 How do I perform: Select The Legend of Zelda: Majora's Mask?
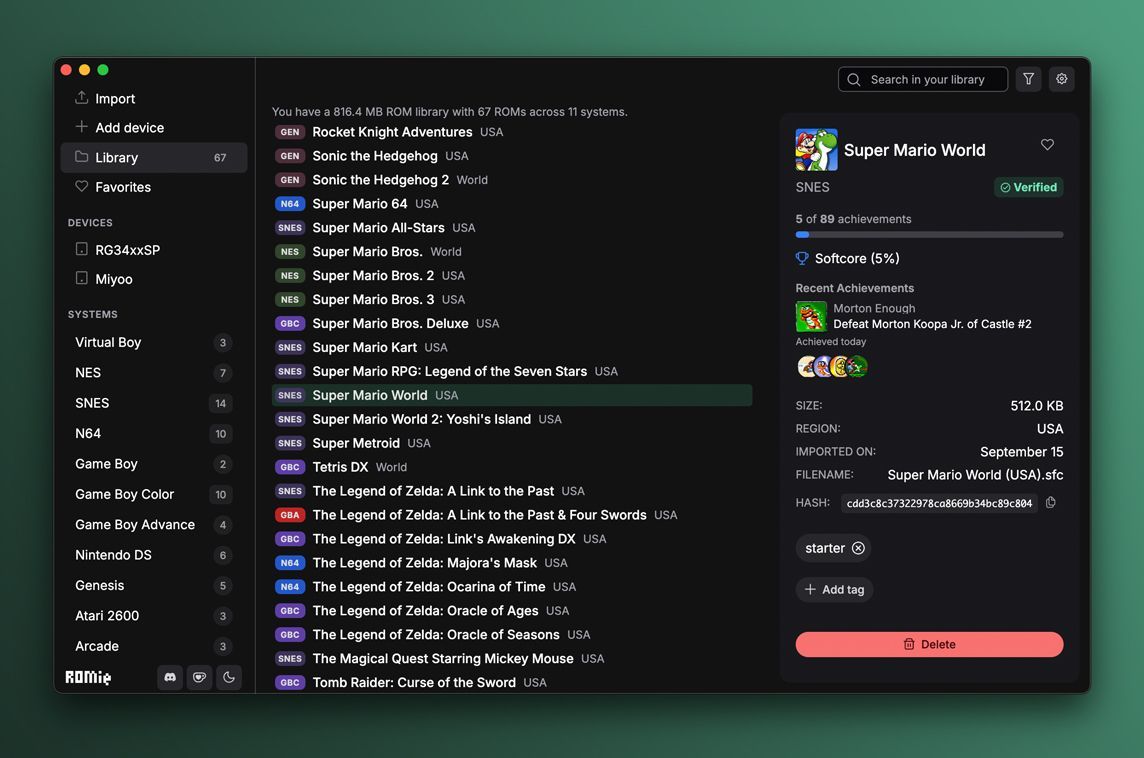[x=511, y=563]
